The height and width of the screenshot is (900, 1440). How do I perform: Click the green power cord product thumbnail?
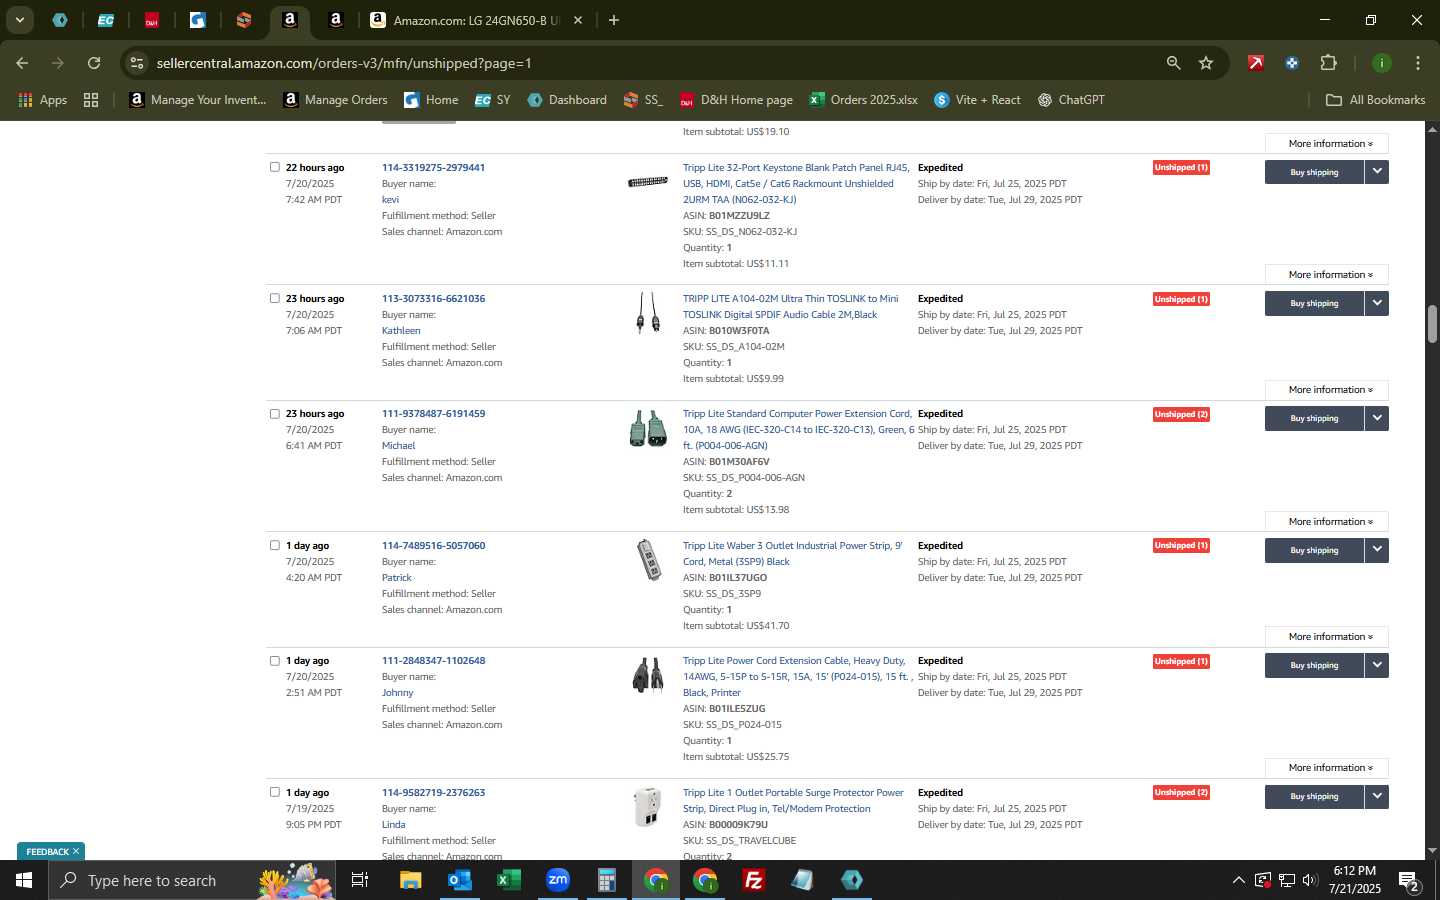coord(648,428)
